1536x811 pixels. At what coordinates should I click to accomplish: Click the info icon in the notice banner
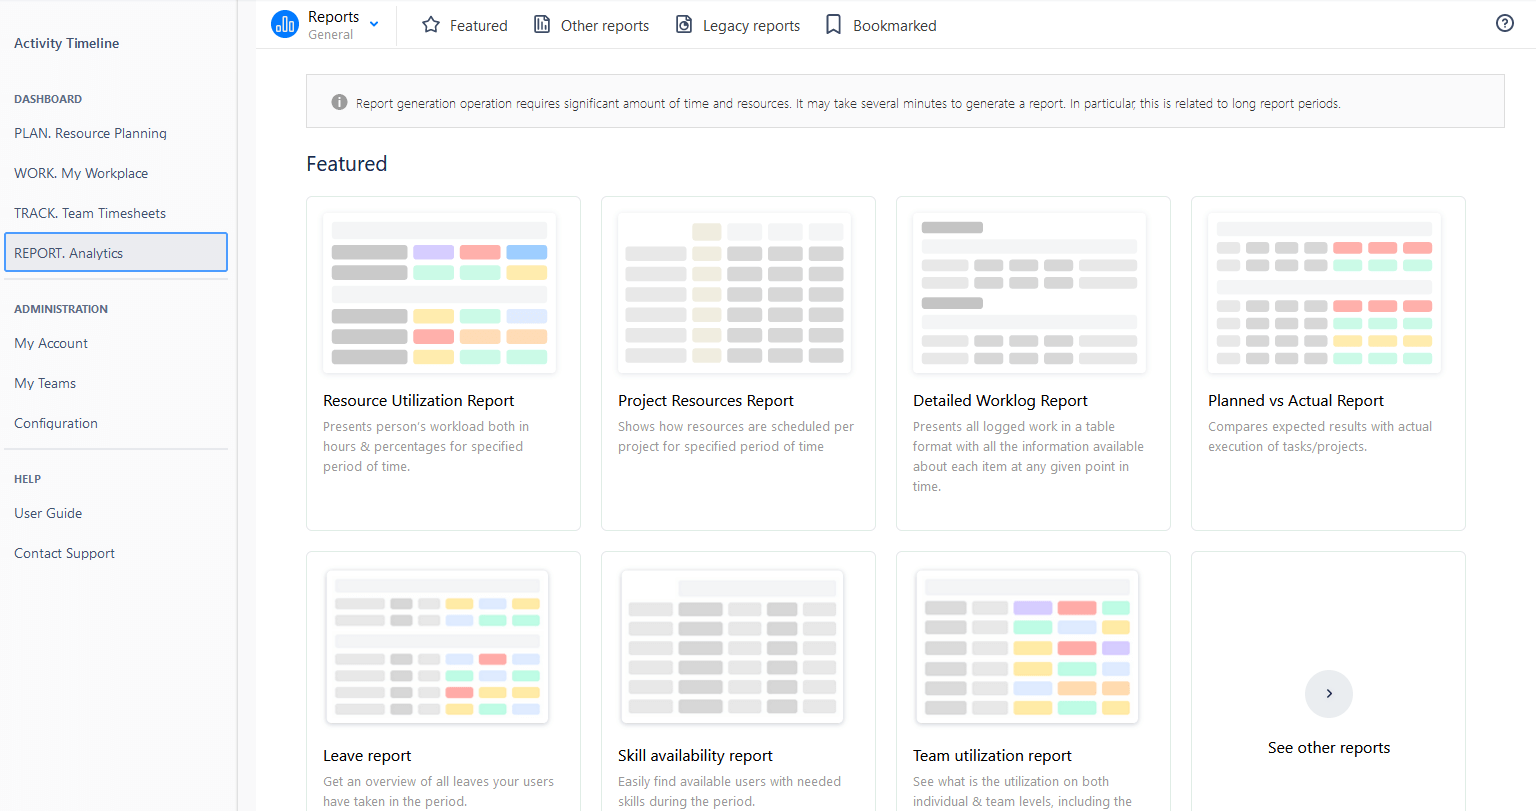tap(339, 102)
